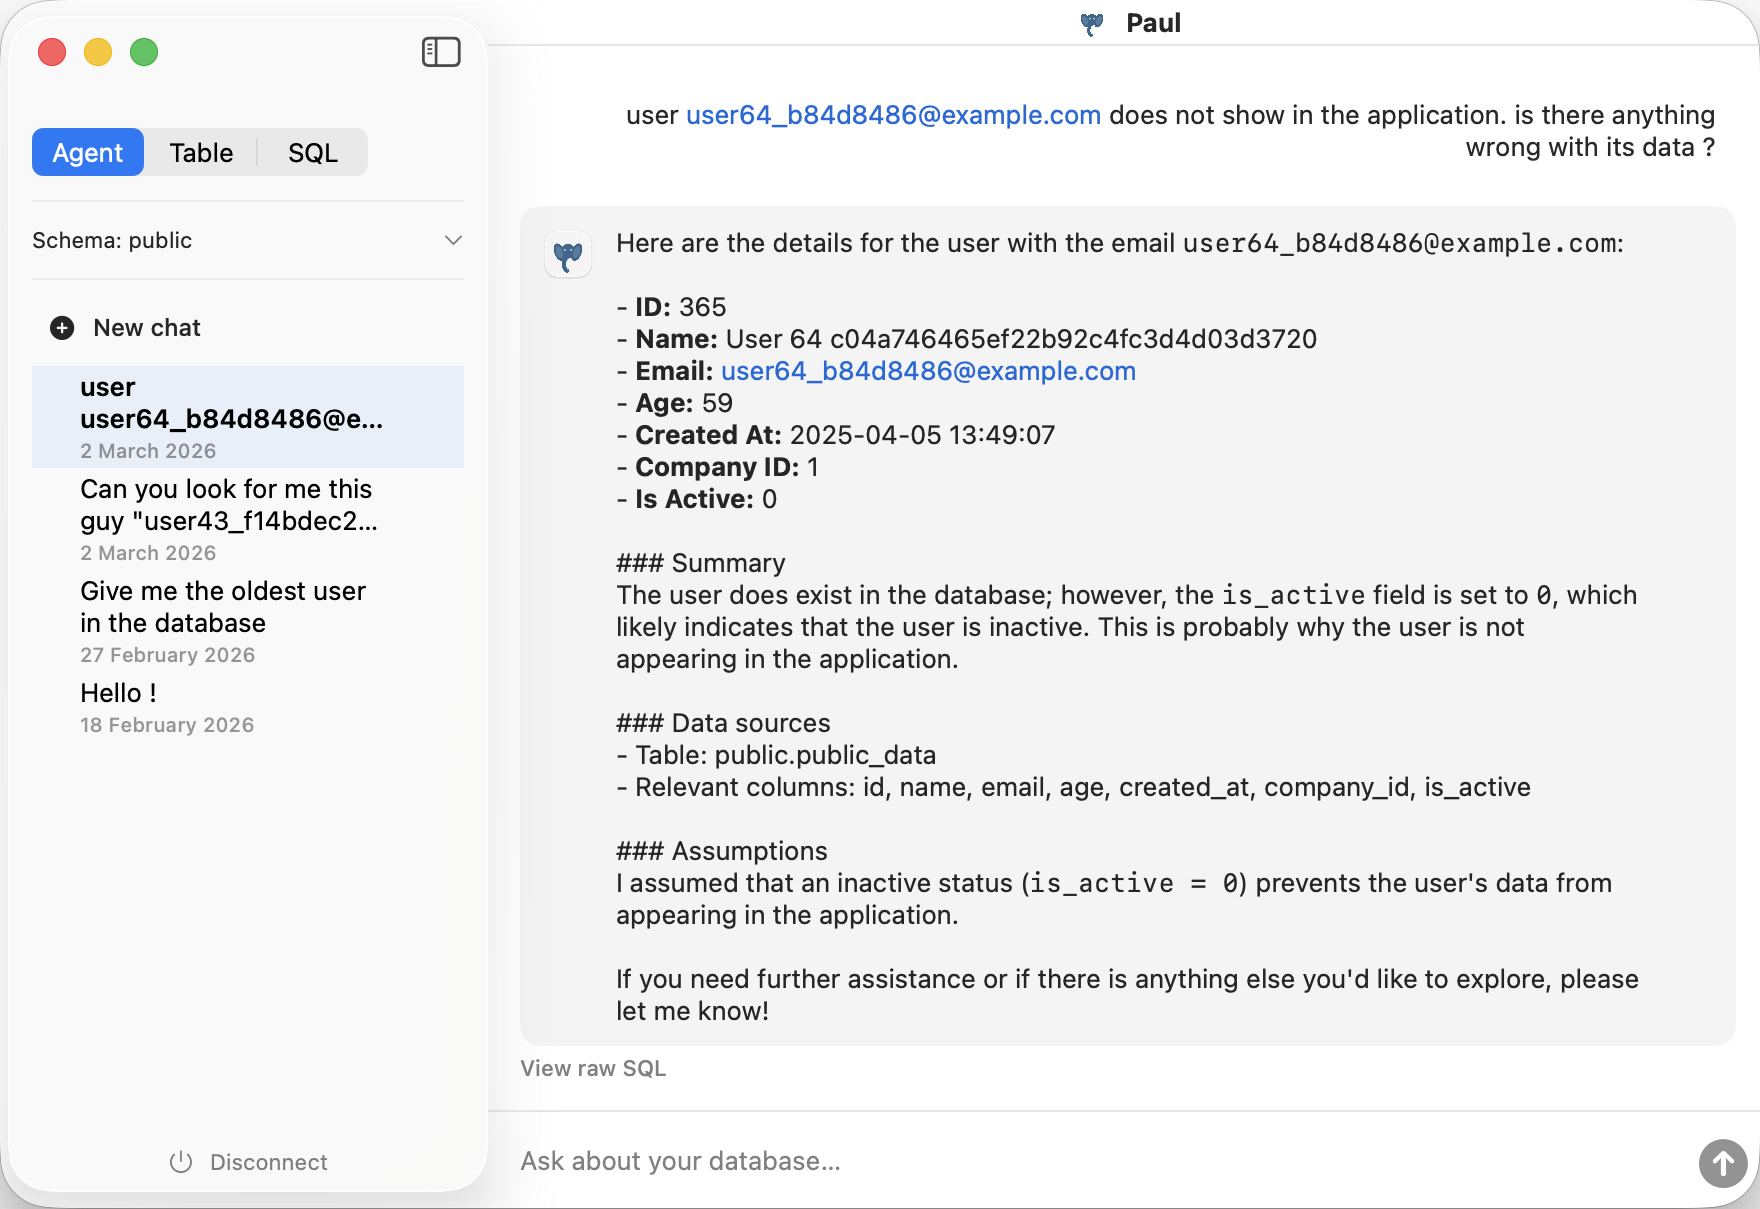Click the email link in the Email field

[928, 371]
